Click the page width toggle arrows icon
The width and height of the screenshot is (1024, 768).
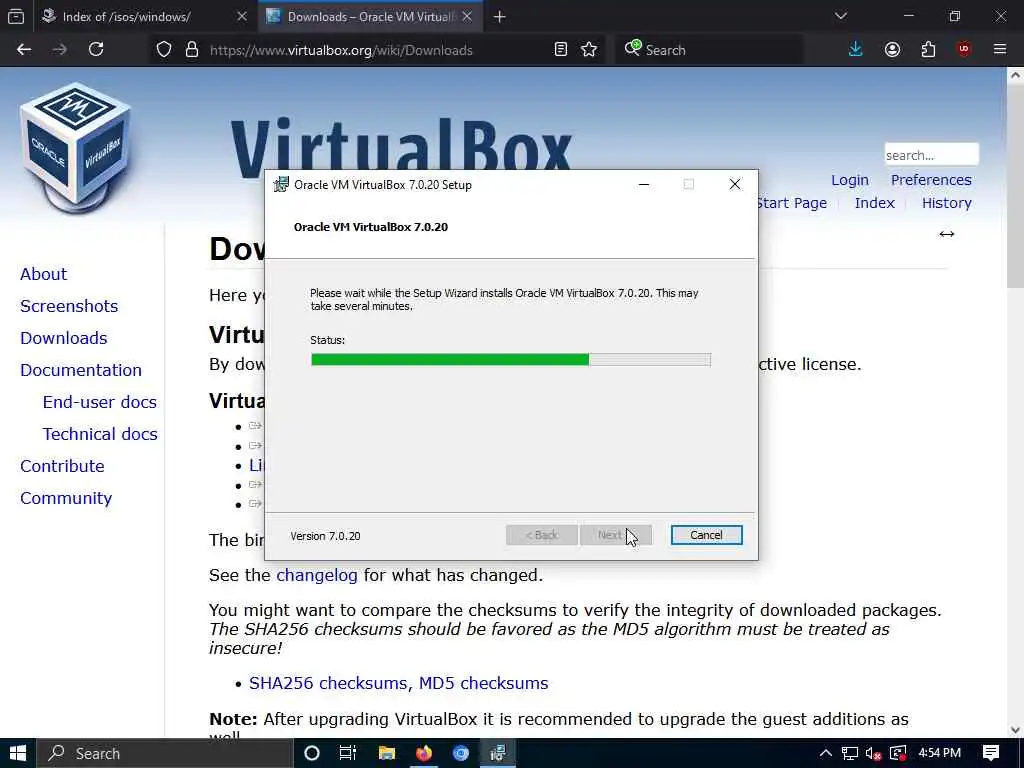(x=947, y=234)
